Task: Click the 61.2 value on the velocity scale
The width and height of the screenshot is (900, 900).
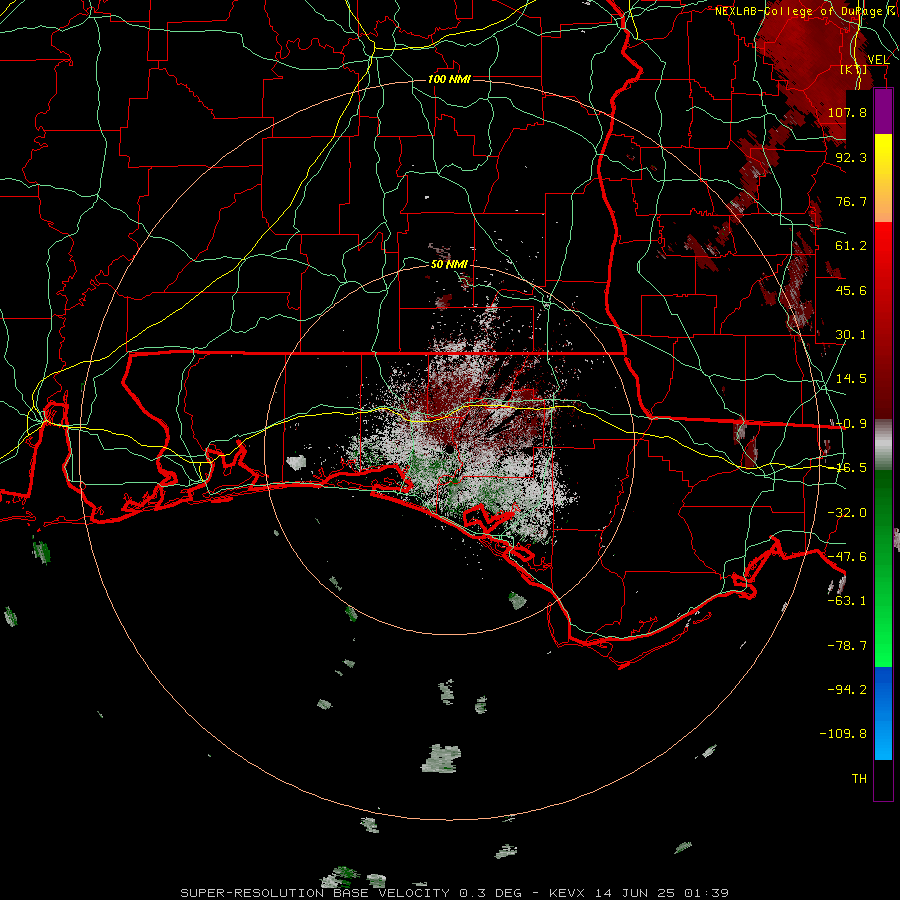Action: [851, 246]
